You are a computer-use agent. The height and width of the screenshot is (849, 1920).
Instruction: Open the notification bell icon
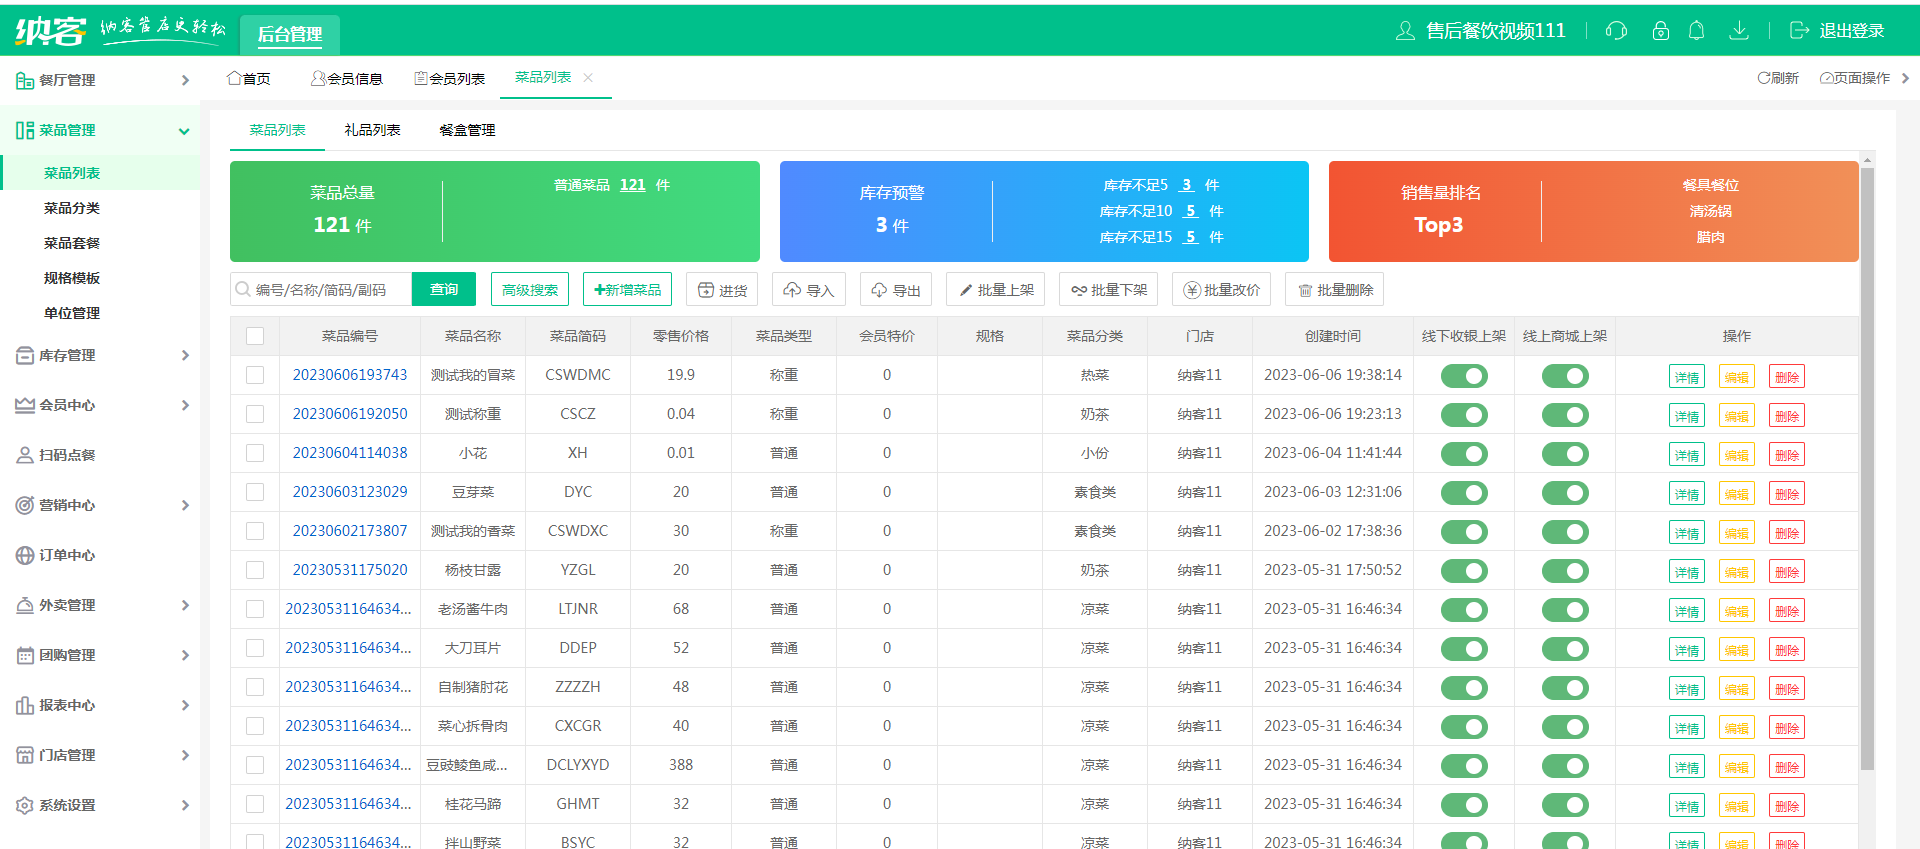(x=1696, y=31)
